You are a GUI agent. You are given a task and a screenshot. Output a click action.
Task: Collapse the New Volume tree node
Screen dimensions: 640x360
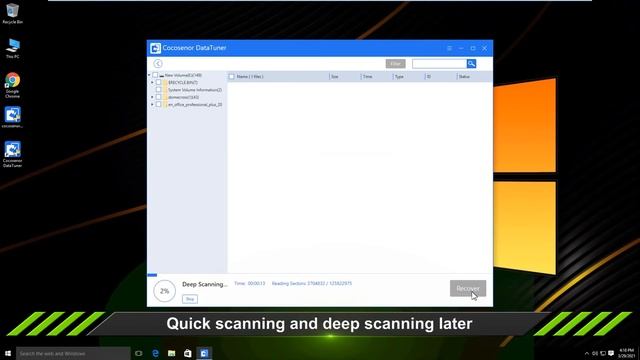click(149, 75)
